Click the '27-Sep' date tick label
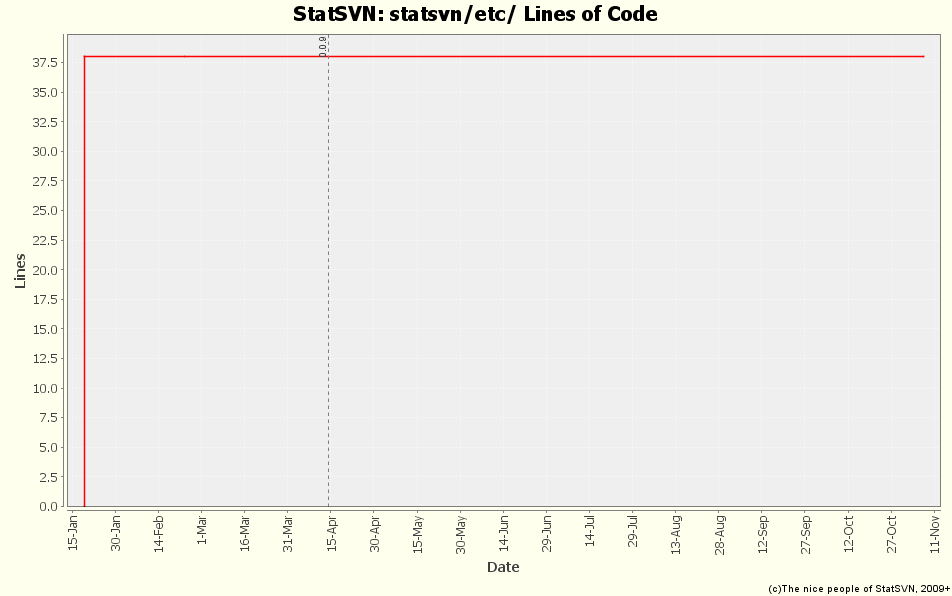This screenshot has width=952, height=596. point(806,534)
